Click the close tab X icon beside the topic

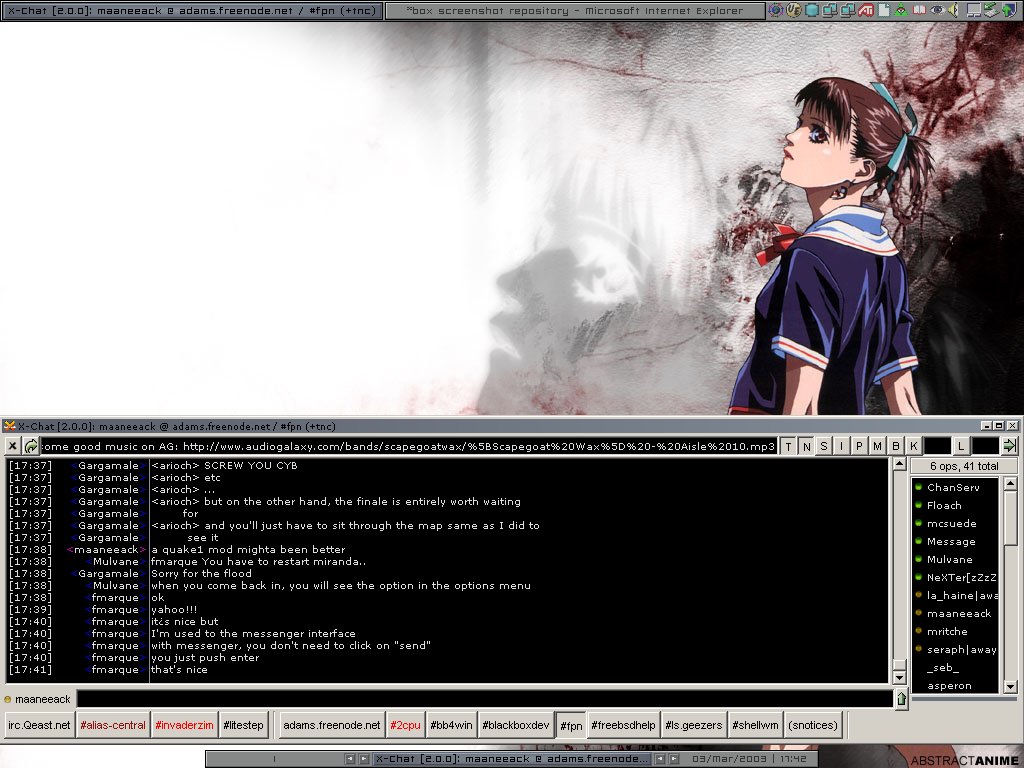coord(12,446)
